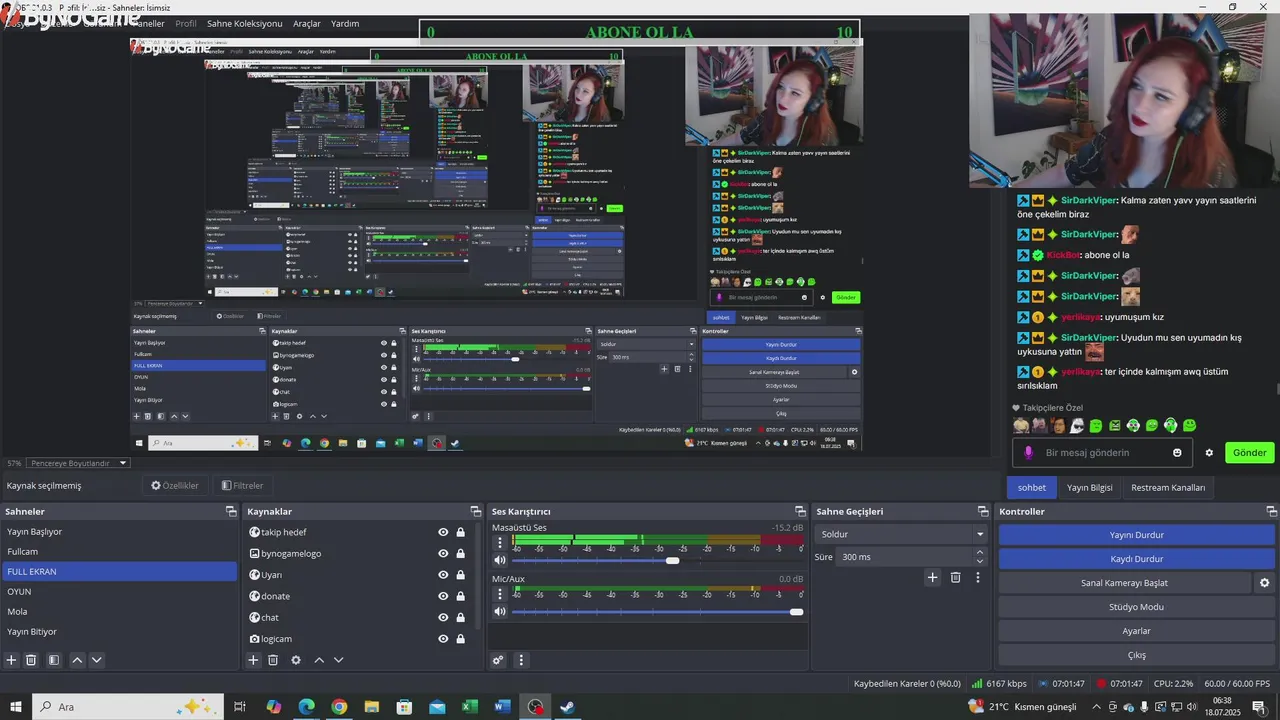Move source up arrow in Kaynaklar

point(319,660)
